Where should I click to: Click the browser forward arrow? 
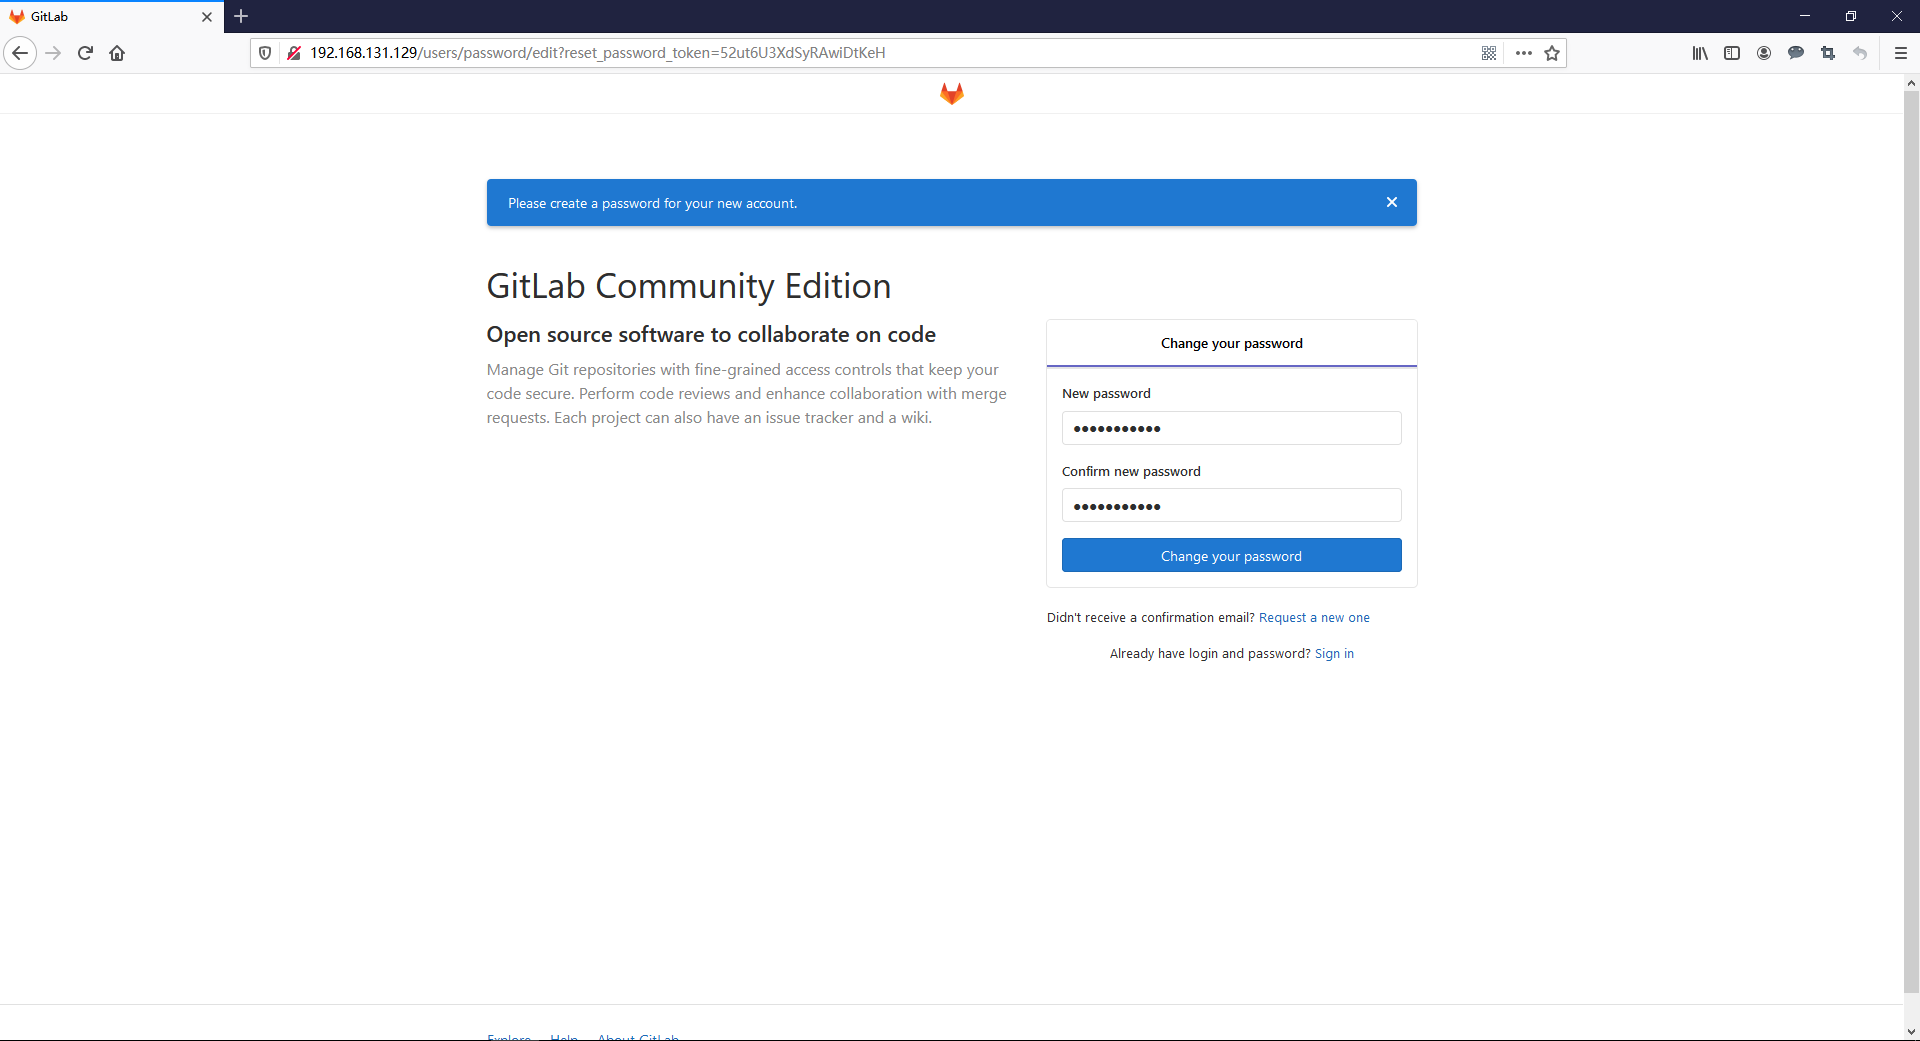coord(54,53)
